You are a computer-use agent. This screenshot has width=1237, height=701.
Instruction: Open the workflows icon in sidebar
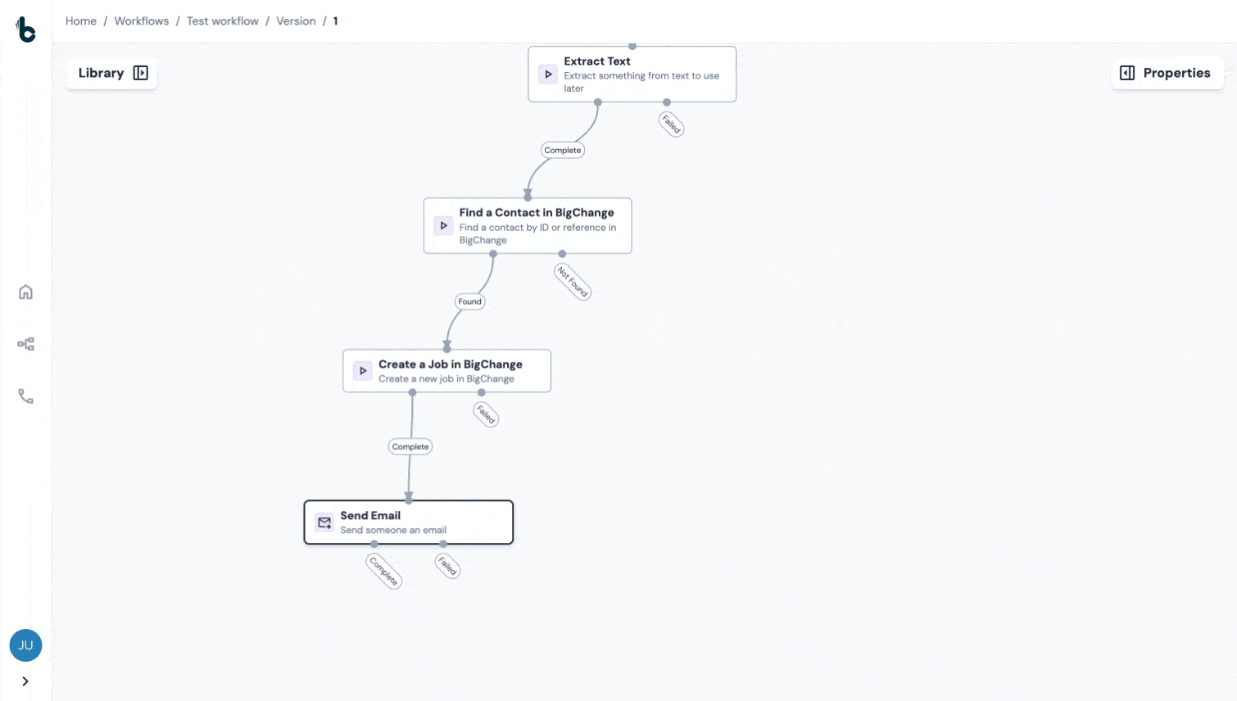pyautogui.click(x=26, y=344)
